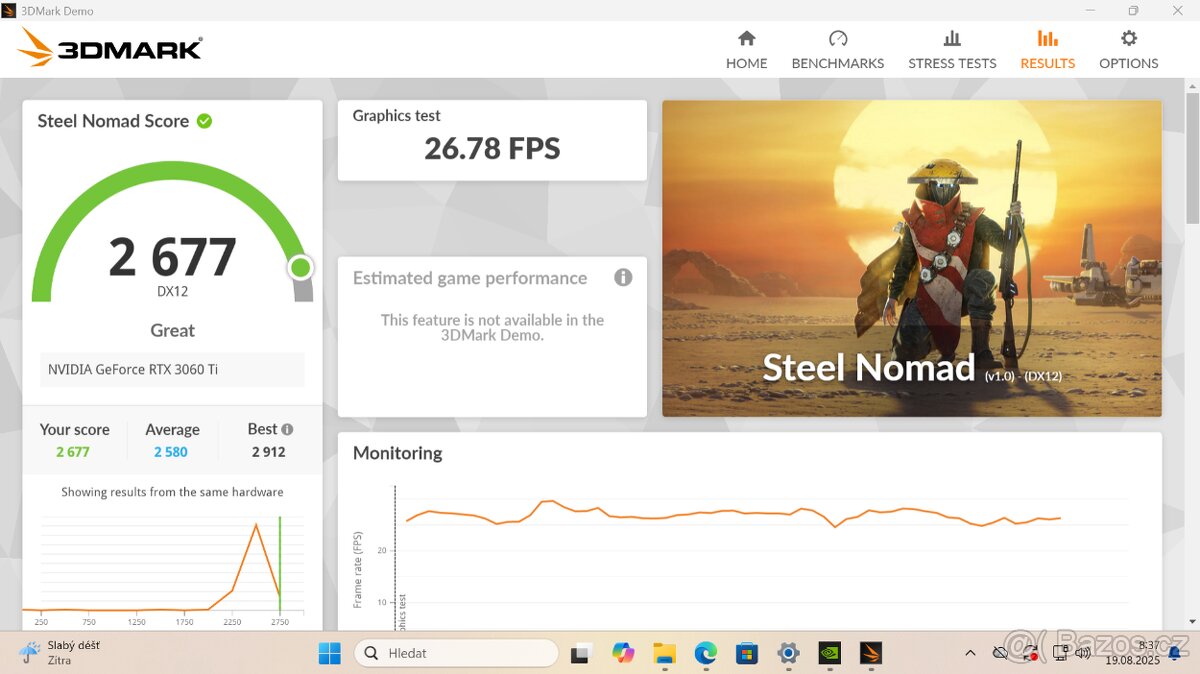The image size is (1200, 674).
Task: Launch the NVIDIA app from taskbar
Action: [828, 653]
